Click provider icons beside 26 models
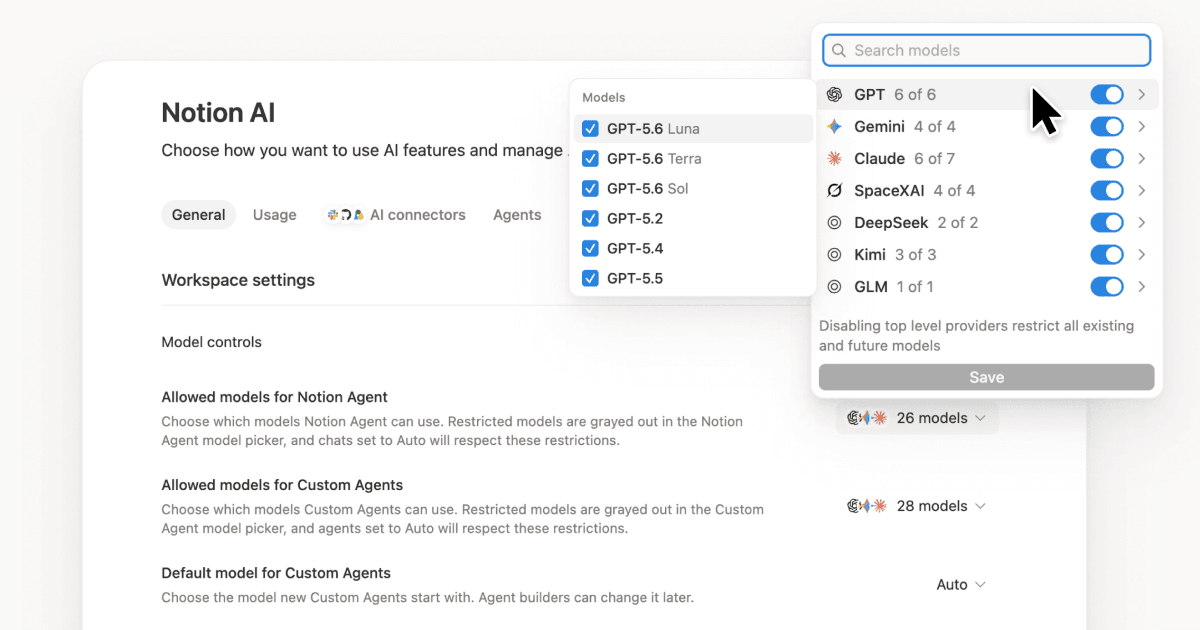 [x=867, y=418]
